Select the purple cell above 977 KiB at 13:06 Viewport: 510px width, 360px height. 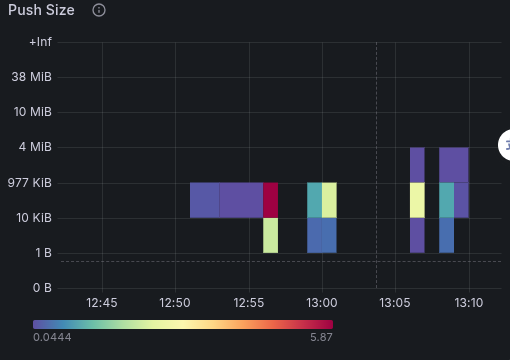417,165
